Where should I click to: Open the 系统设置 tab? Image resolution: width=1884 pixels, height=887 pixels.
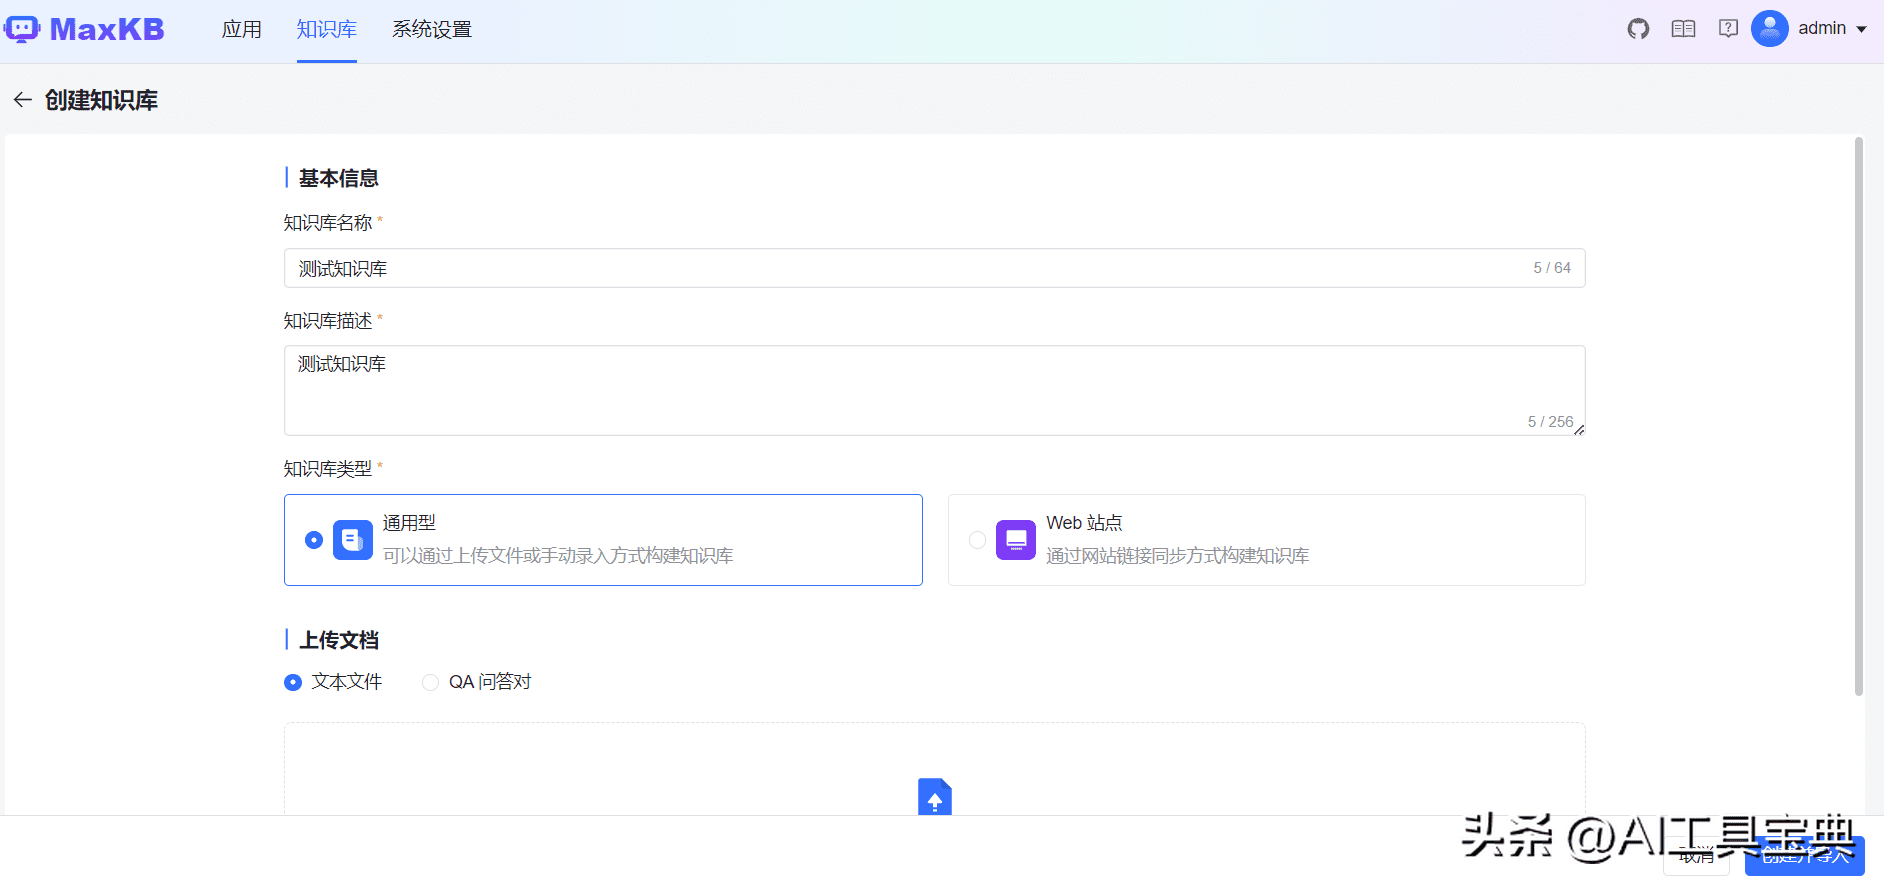point(431,30)
